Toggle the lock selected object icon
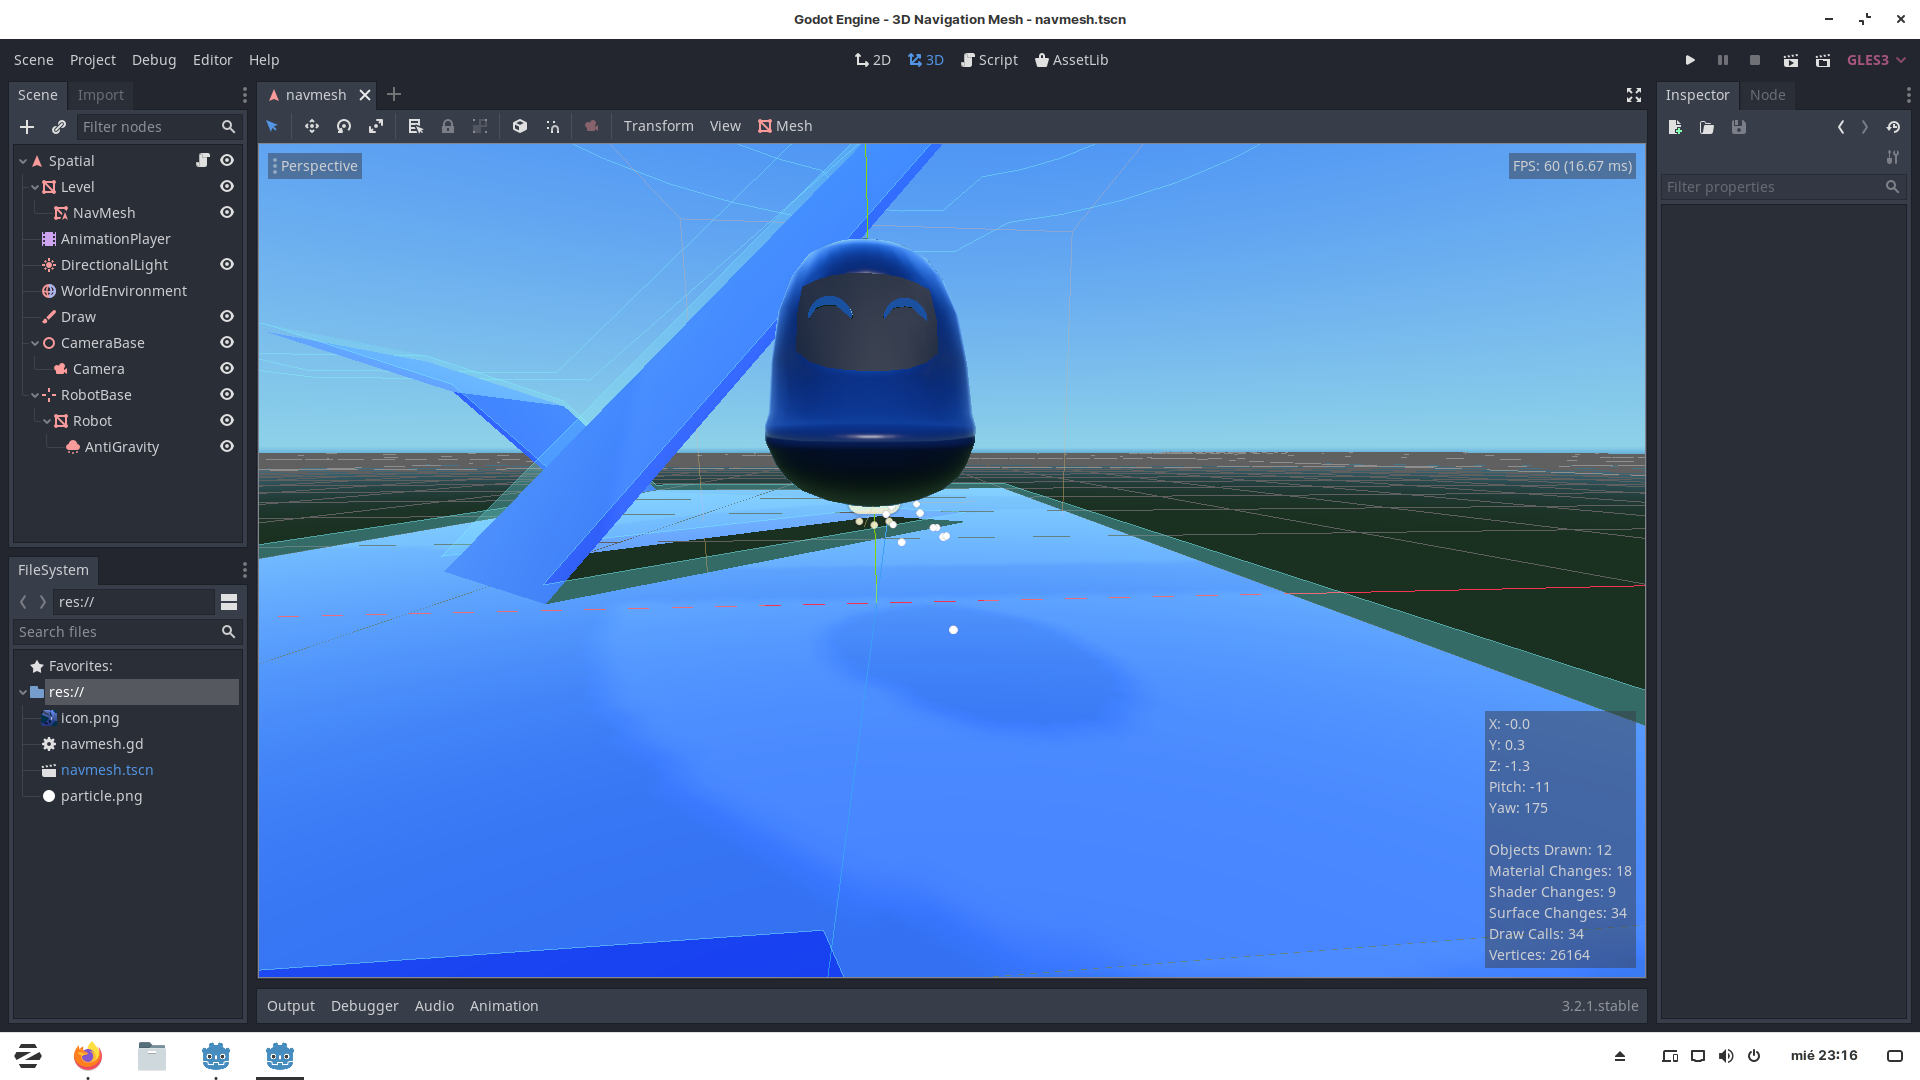The width and height of the screenshot is (1920, 1080). 448,126
